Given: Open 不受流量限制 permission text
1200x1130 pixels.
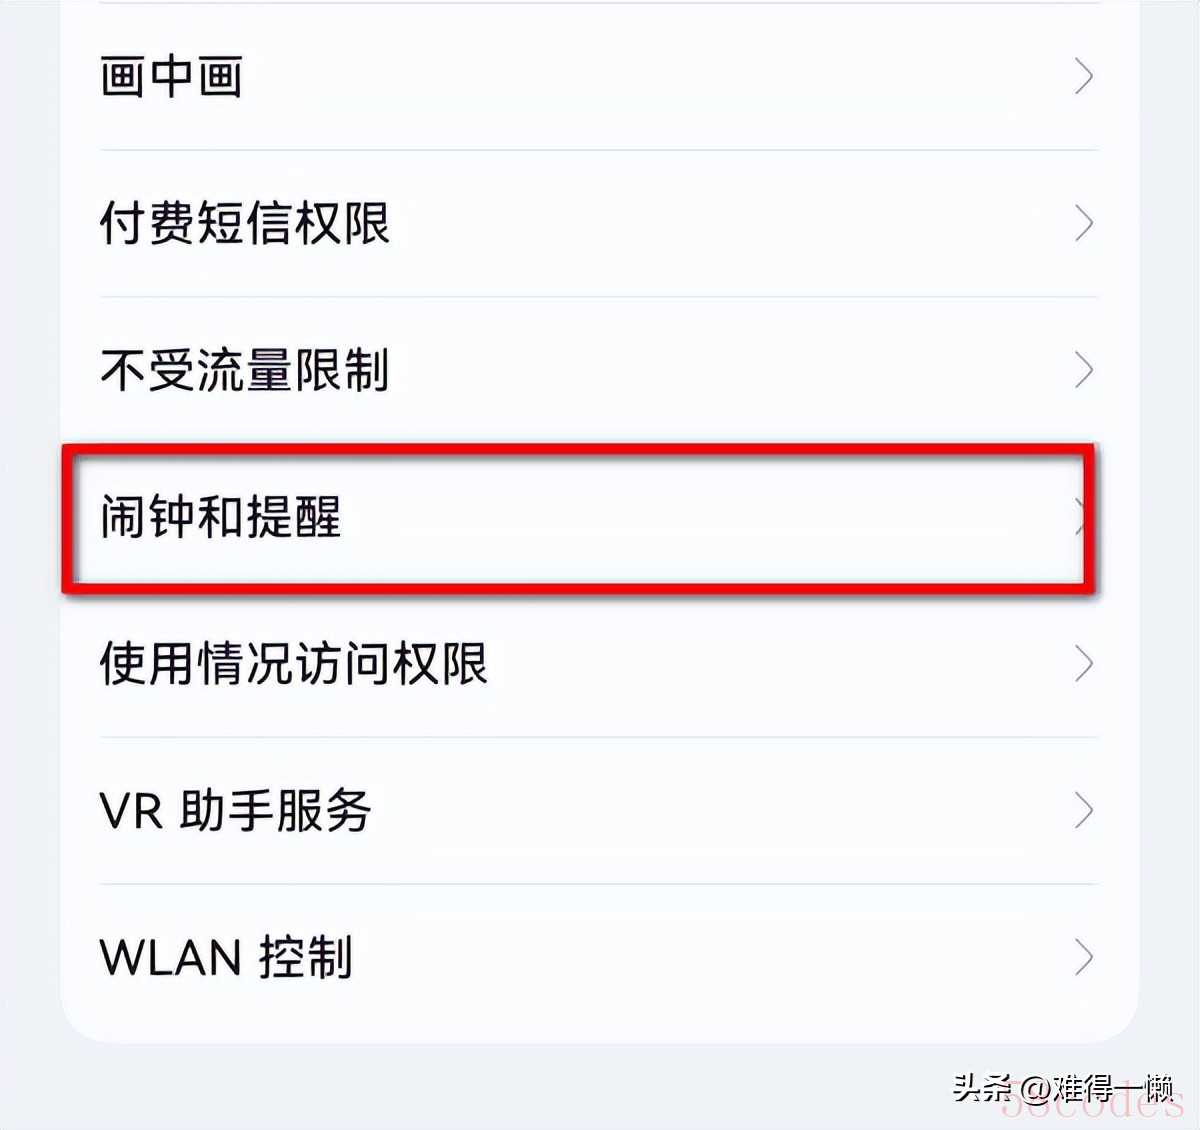Looking at the screenshot, I should coord(245,370).
